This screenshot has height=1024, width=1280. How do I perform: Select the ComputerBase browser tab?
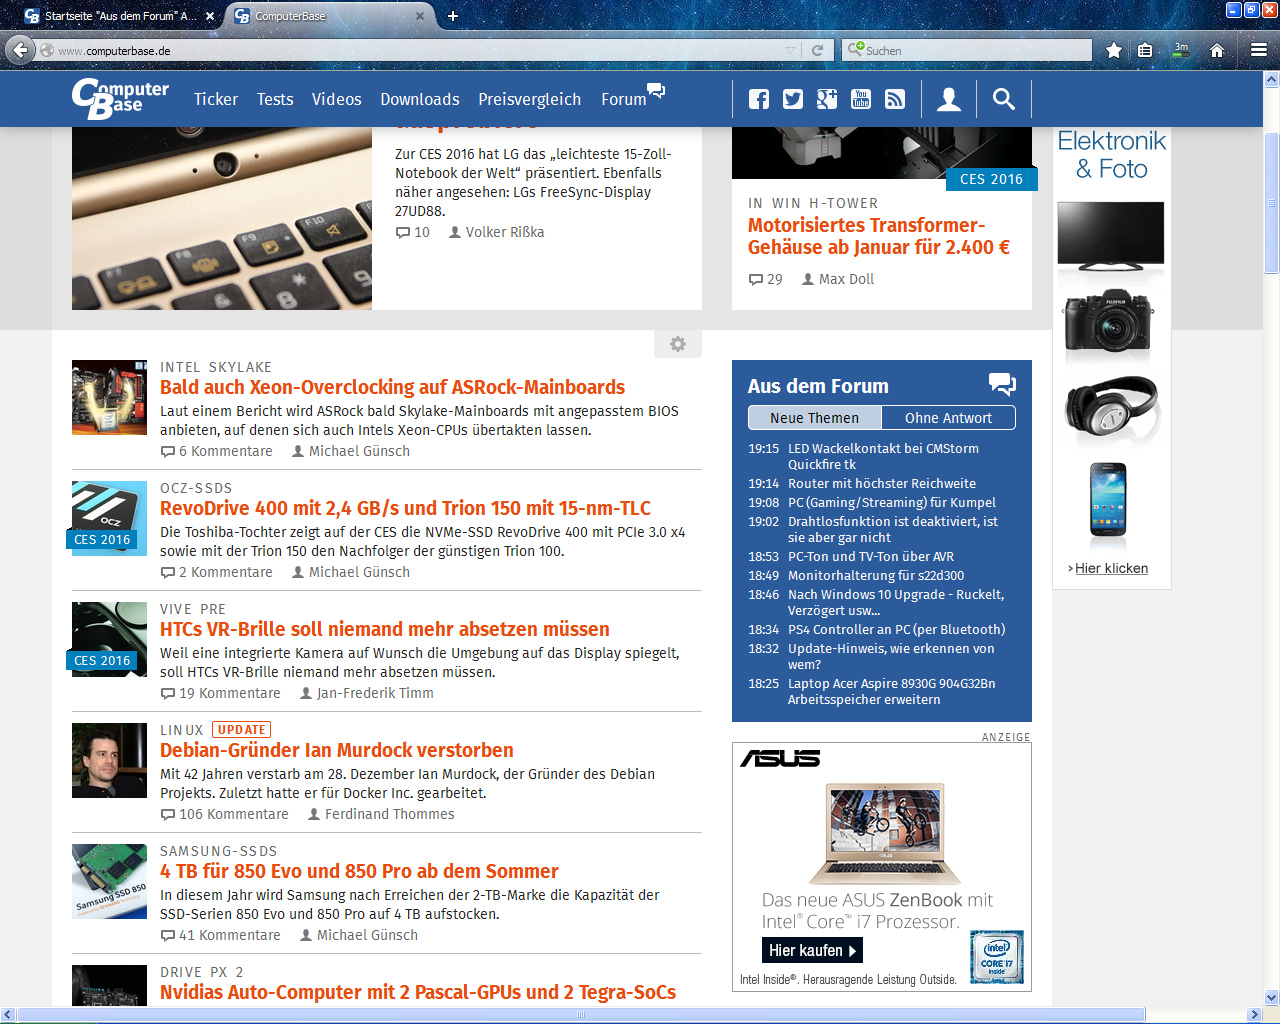[x=329, y=16]
